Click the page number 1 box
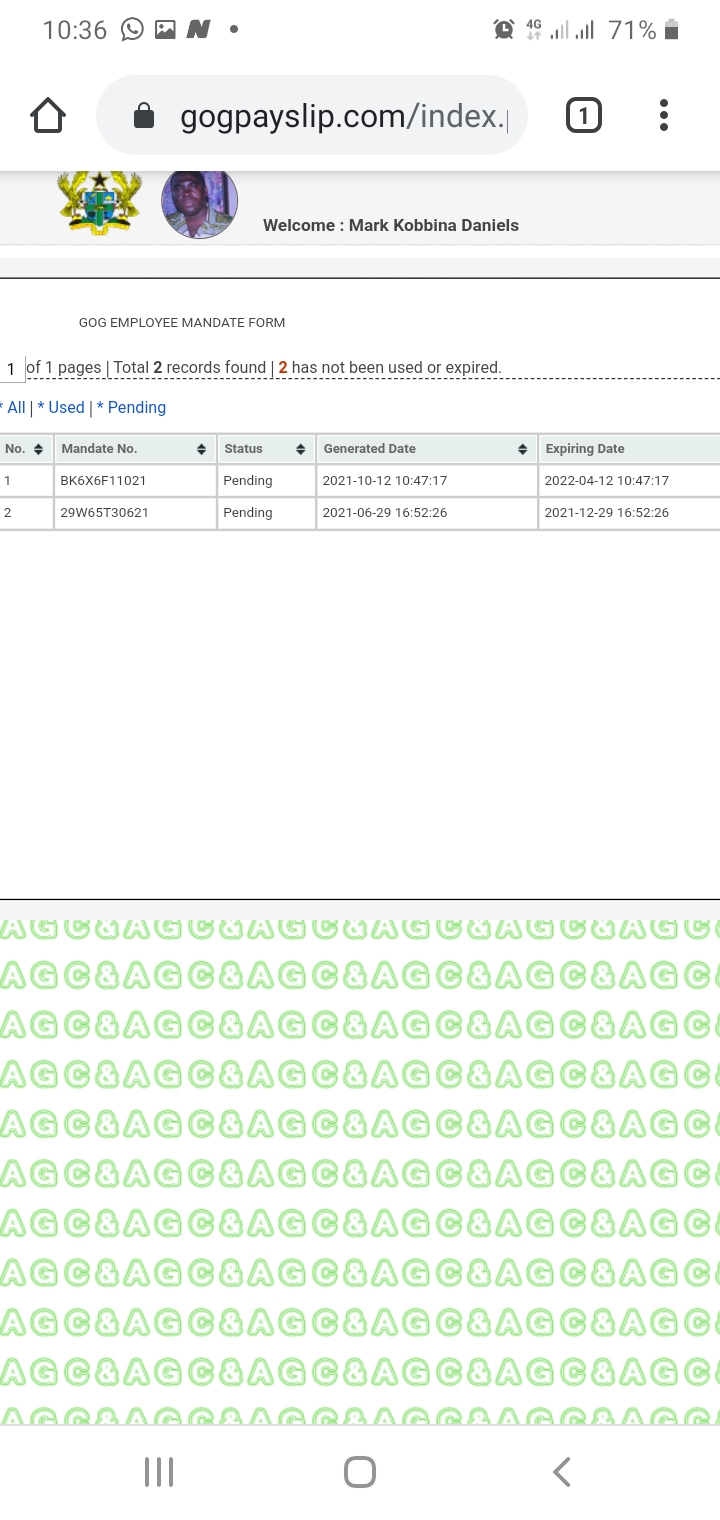 tap(12, 369)
